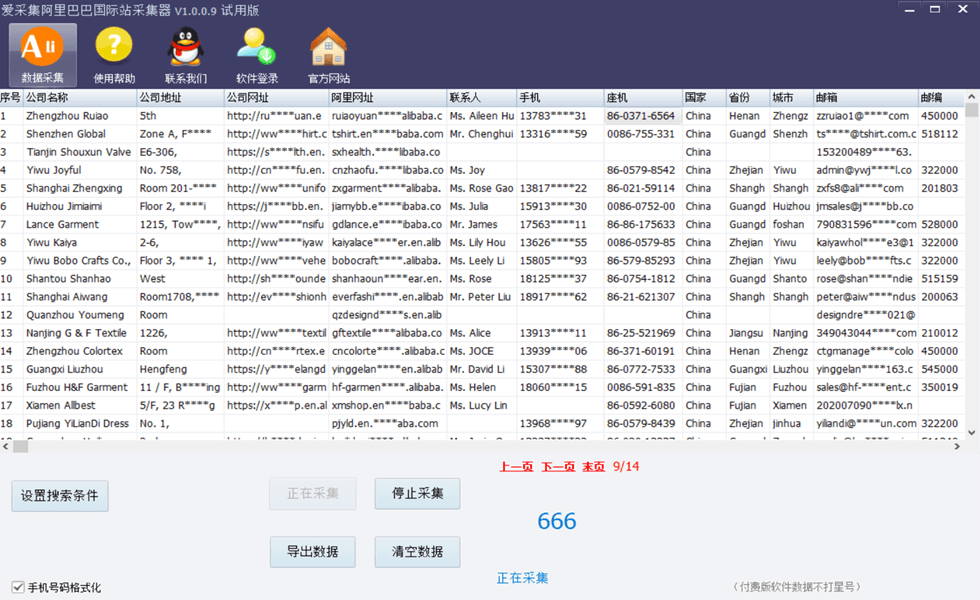The image size is (980, 600).
Task: Click postcode cell 518112
Action: pyautogui.click(x=941, y=134)
